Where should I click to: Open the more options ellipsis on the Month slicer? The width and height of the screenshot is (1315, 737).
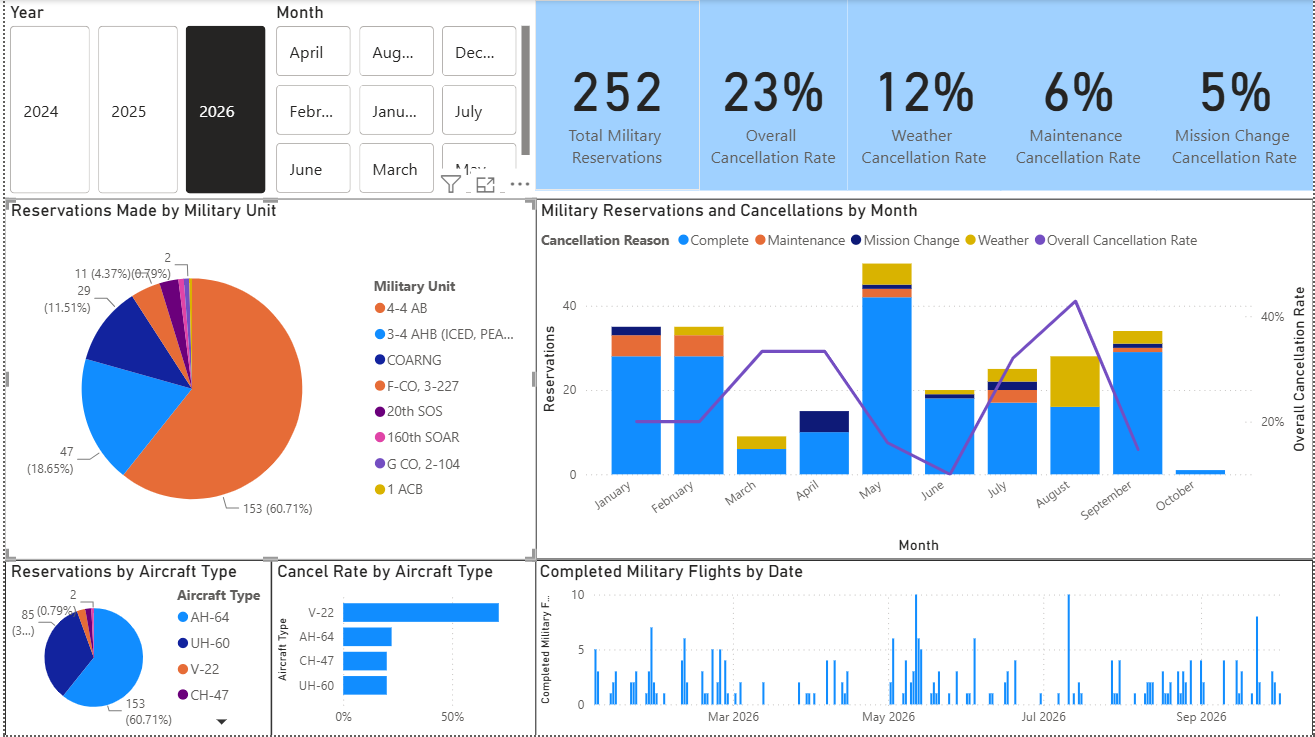click(x=519, y=184)
